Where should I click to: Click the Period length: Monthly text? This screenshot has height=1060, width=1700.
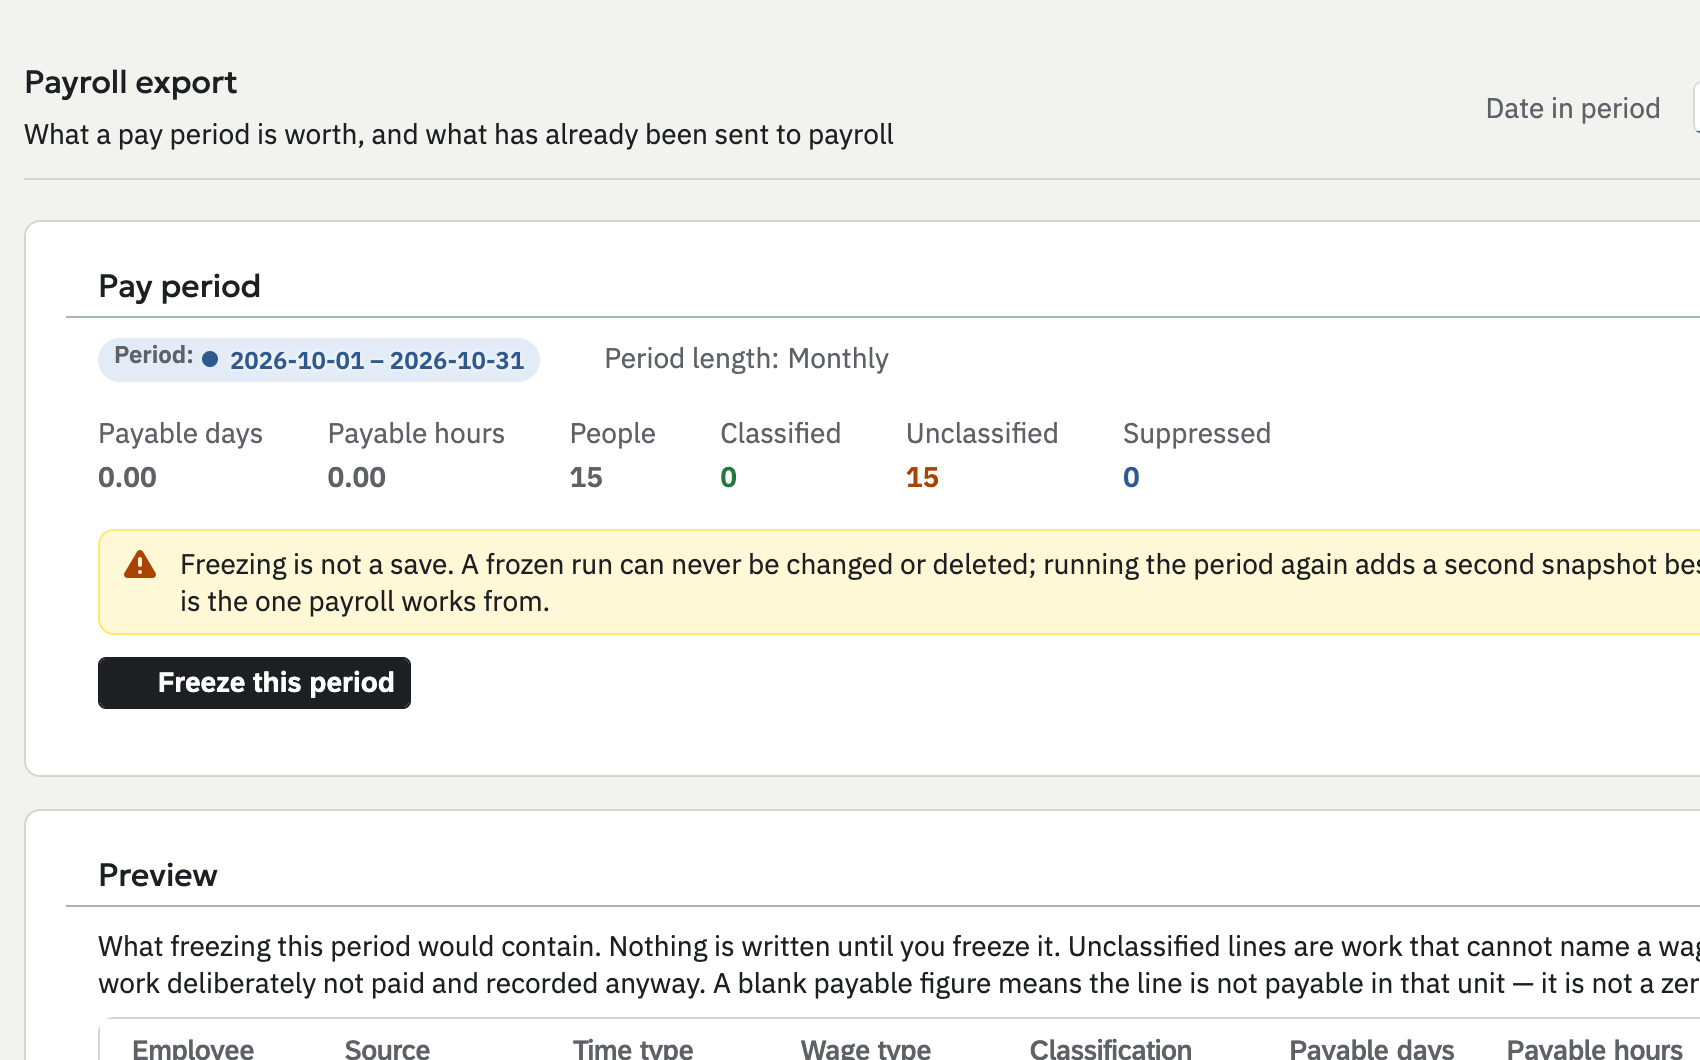click(746, 359)
